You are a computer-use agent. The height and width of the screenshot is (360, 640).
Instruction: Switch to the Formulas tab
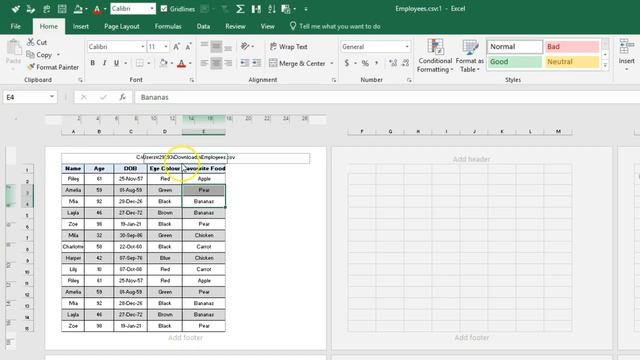168,27
